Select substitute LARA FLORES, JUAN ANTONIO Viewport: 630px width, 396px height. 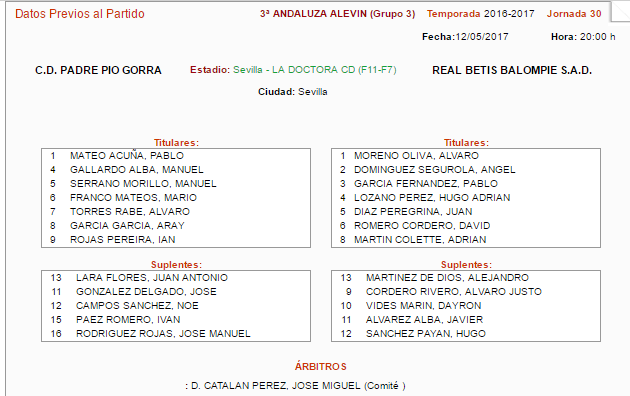pyautogui.click(x=152, y=278)
